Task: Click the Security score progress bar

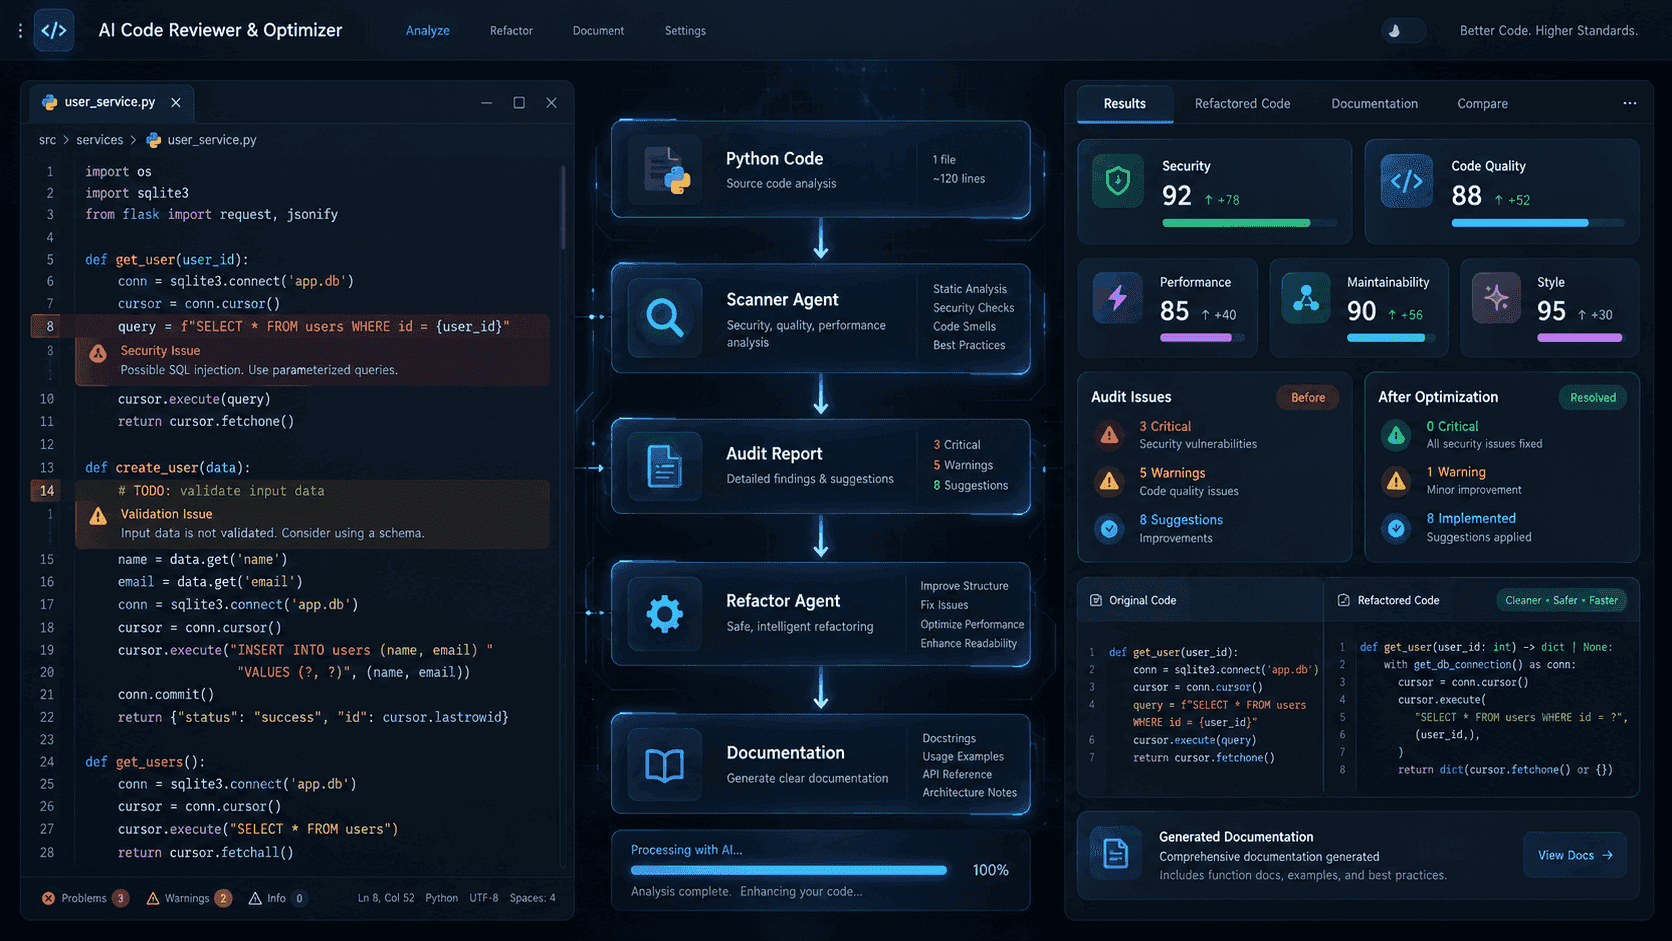Action: point(1249,223)
